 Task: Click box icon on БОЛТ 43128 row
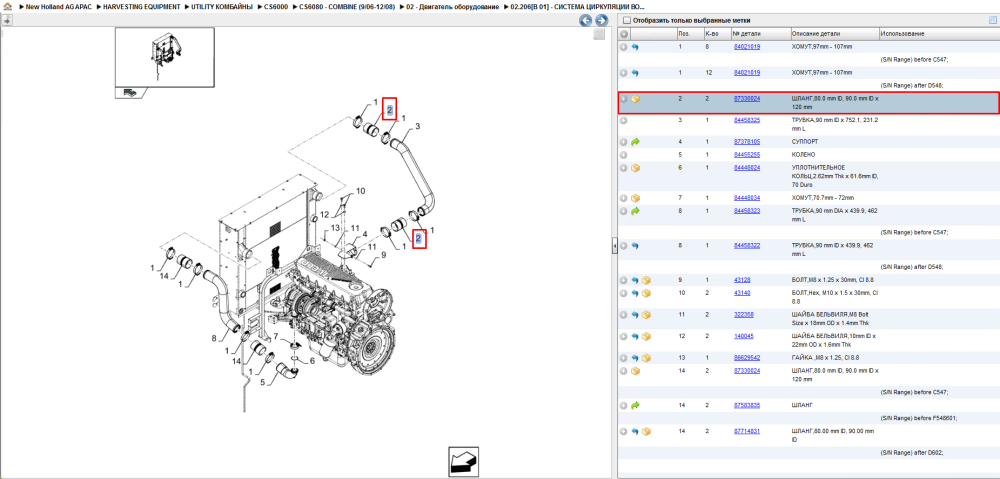pos(646,280)
